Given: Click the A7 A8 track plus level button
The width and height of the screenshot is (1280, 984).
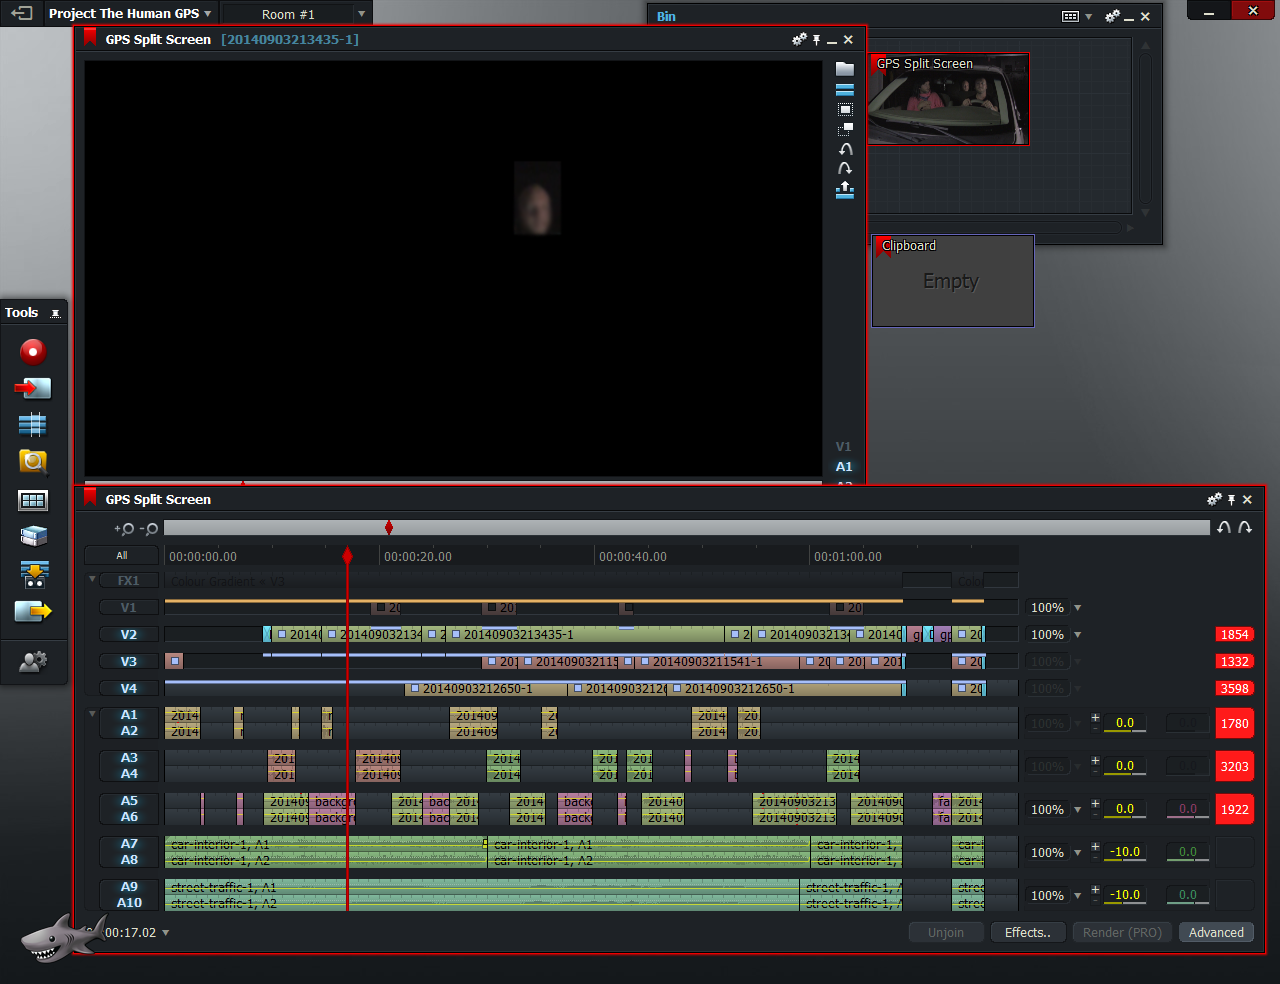Looking at the screenshot, I should click(1095, 847).
